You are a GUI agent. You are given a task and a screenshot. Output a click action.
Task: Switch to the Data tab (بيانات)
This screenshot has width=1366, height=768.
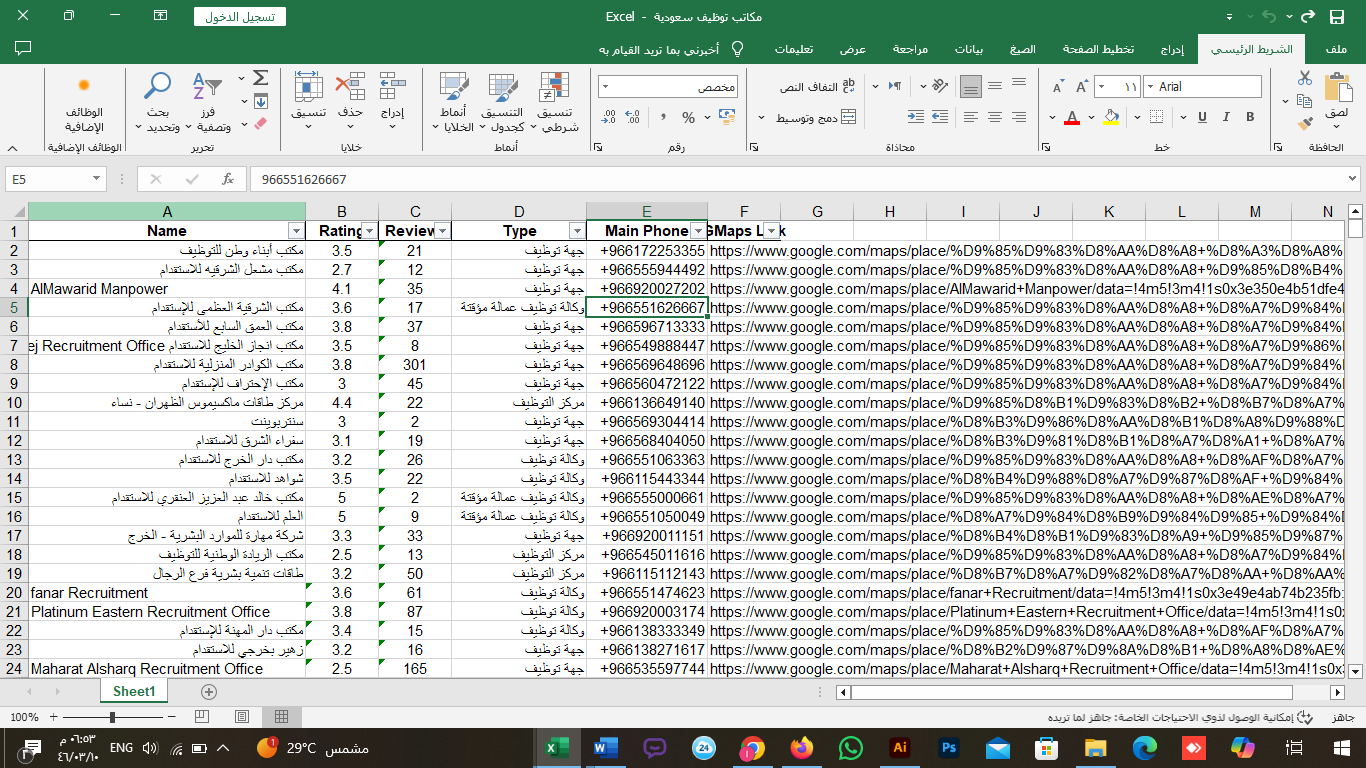968,49
